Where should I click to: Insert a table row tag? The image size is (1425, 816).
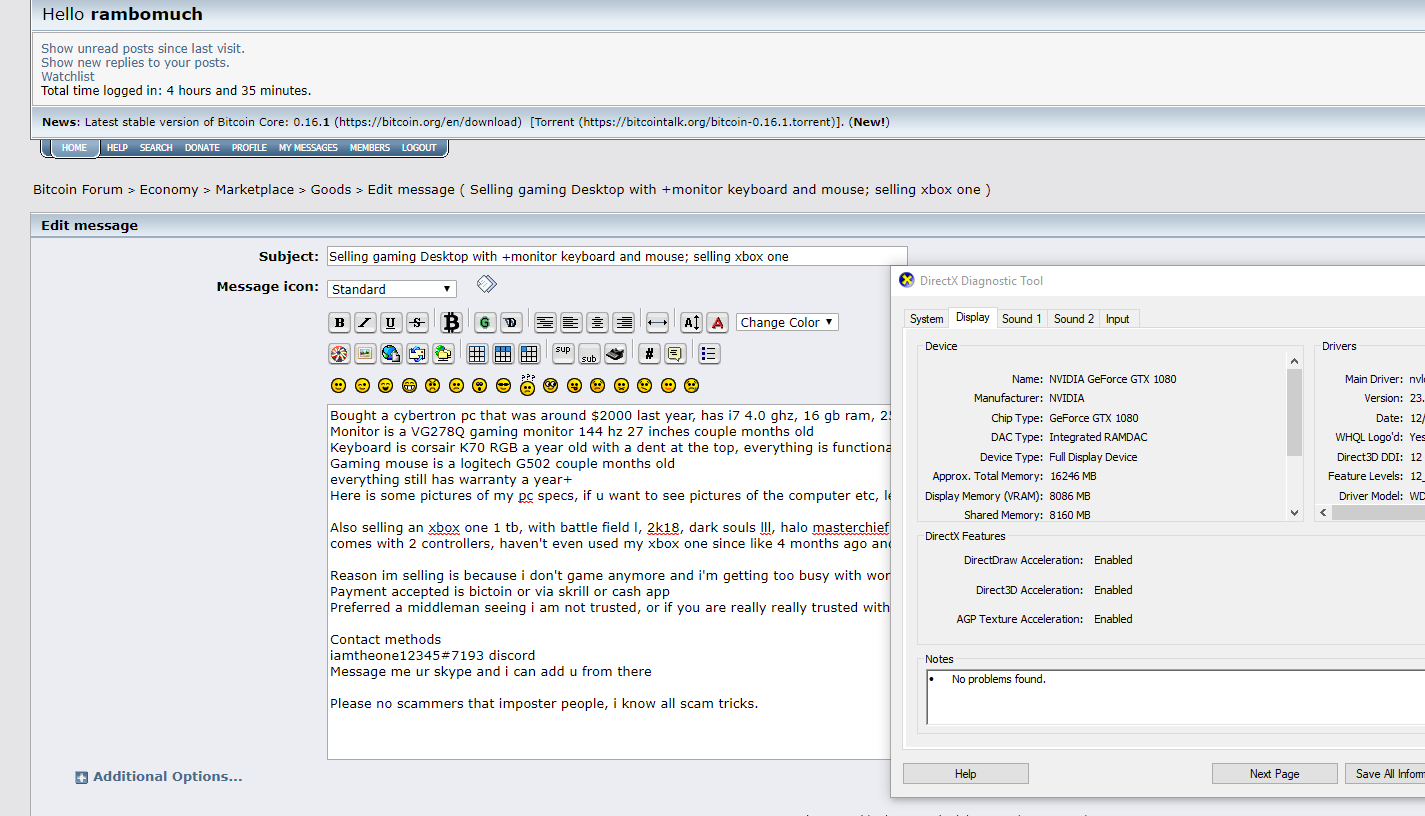coord(503,353)
